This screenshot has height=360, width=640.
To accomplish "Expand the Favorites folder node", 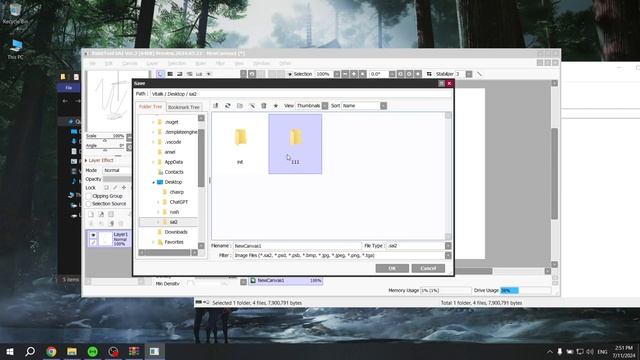I will (153, 242).
